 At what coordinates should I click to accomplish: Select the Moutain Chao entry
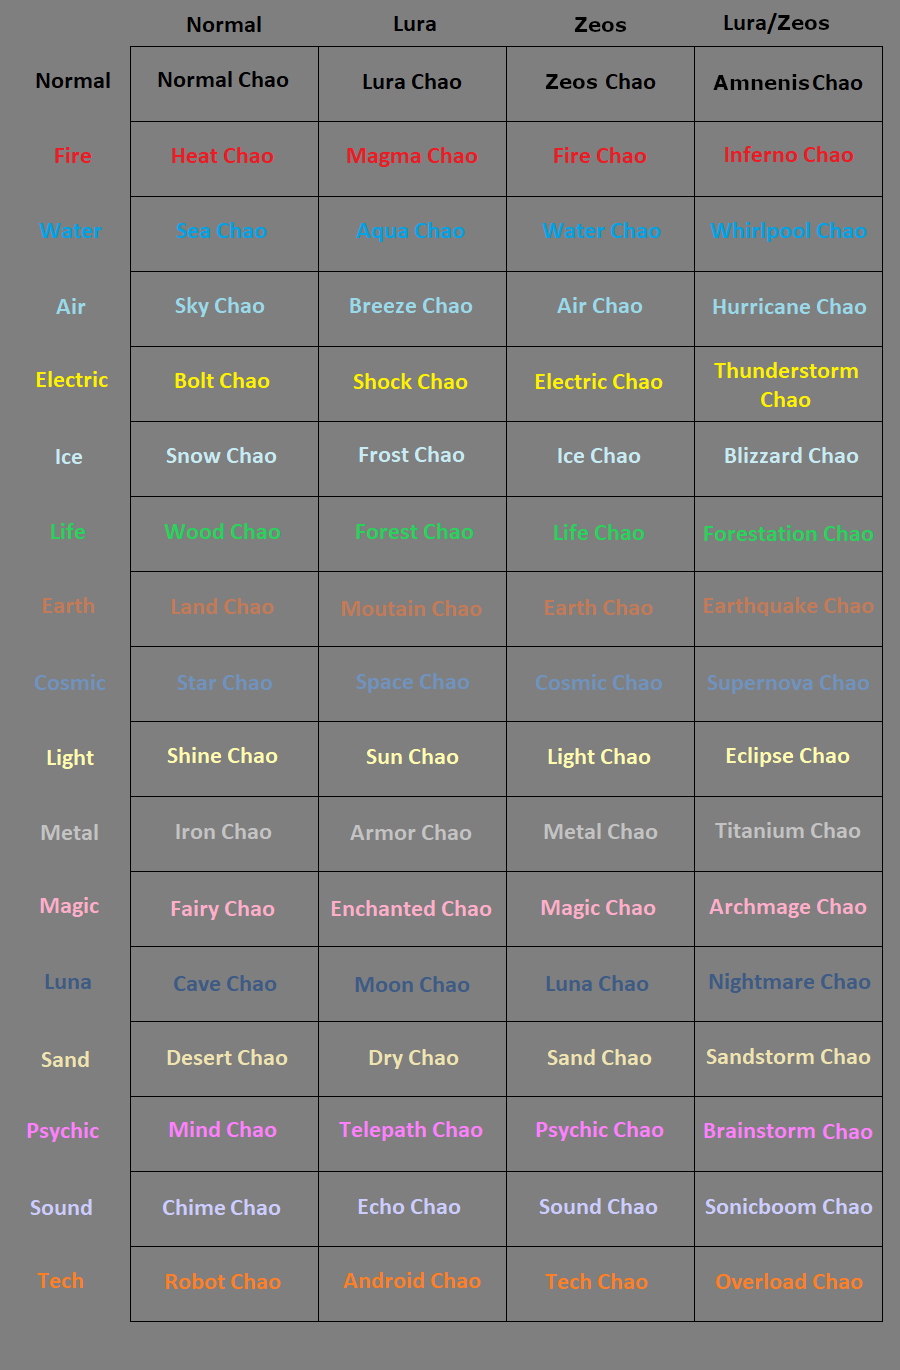[412, 609]
